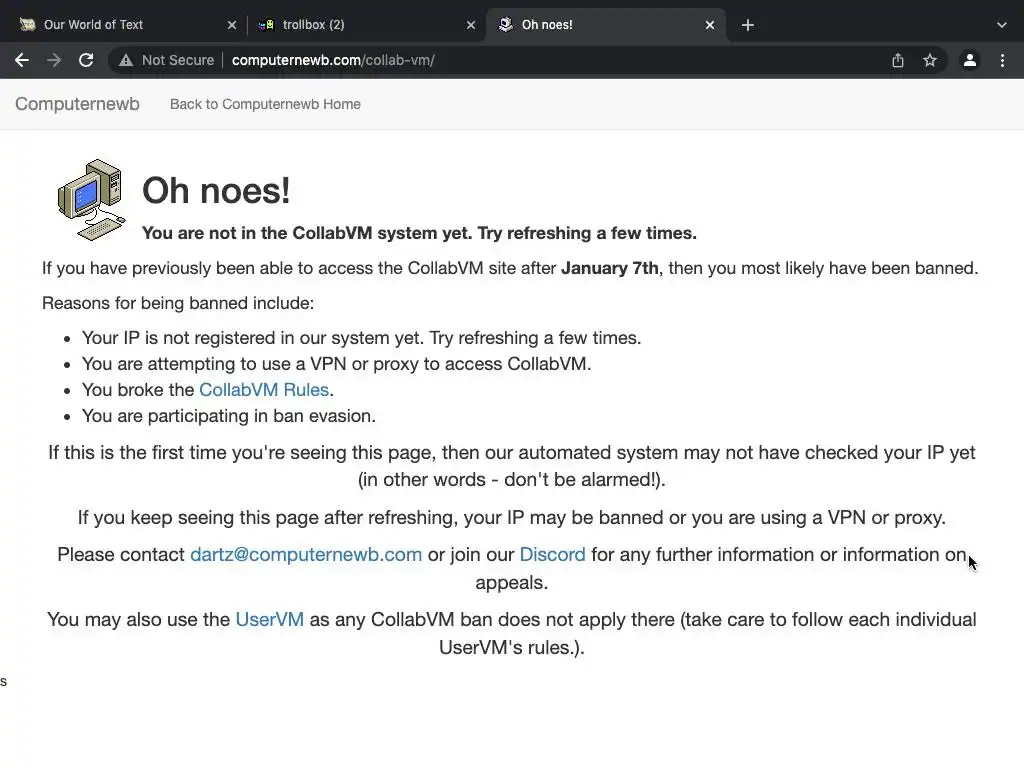The width and height of the screenshot is (1024, 768).
Task: Click 'Your IP is not registered' bullet
Action: pyautogui.click(x=361, y=338)
